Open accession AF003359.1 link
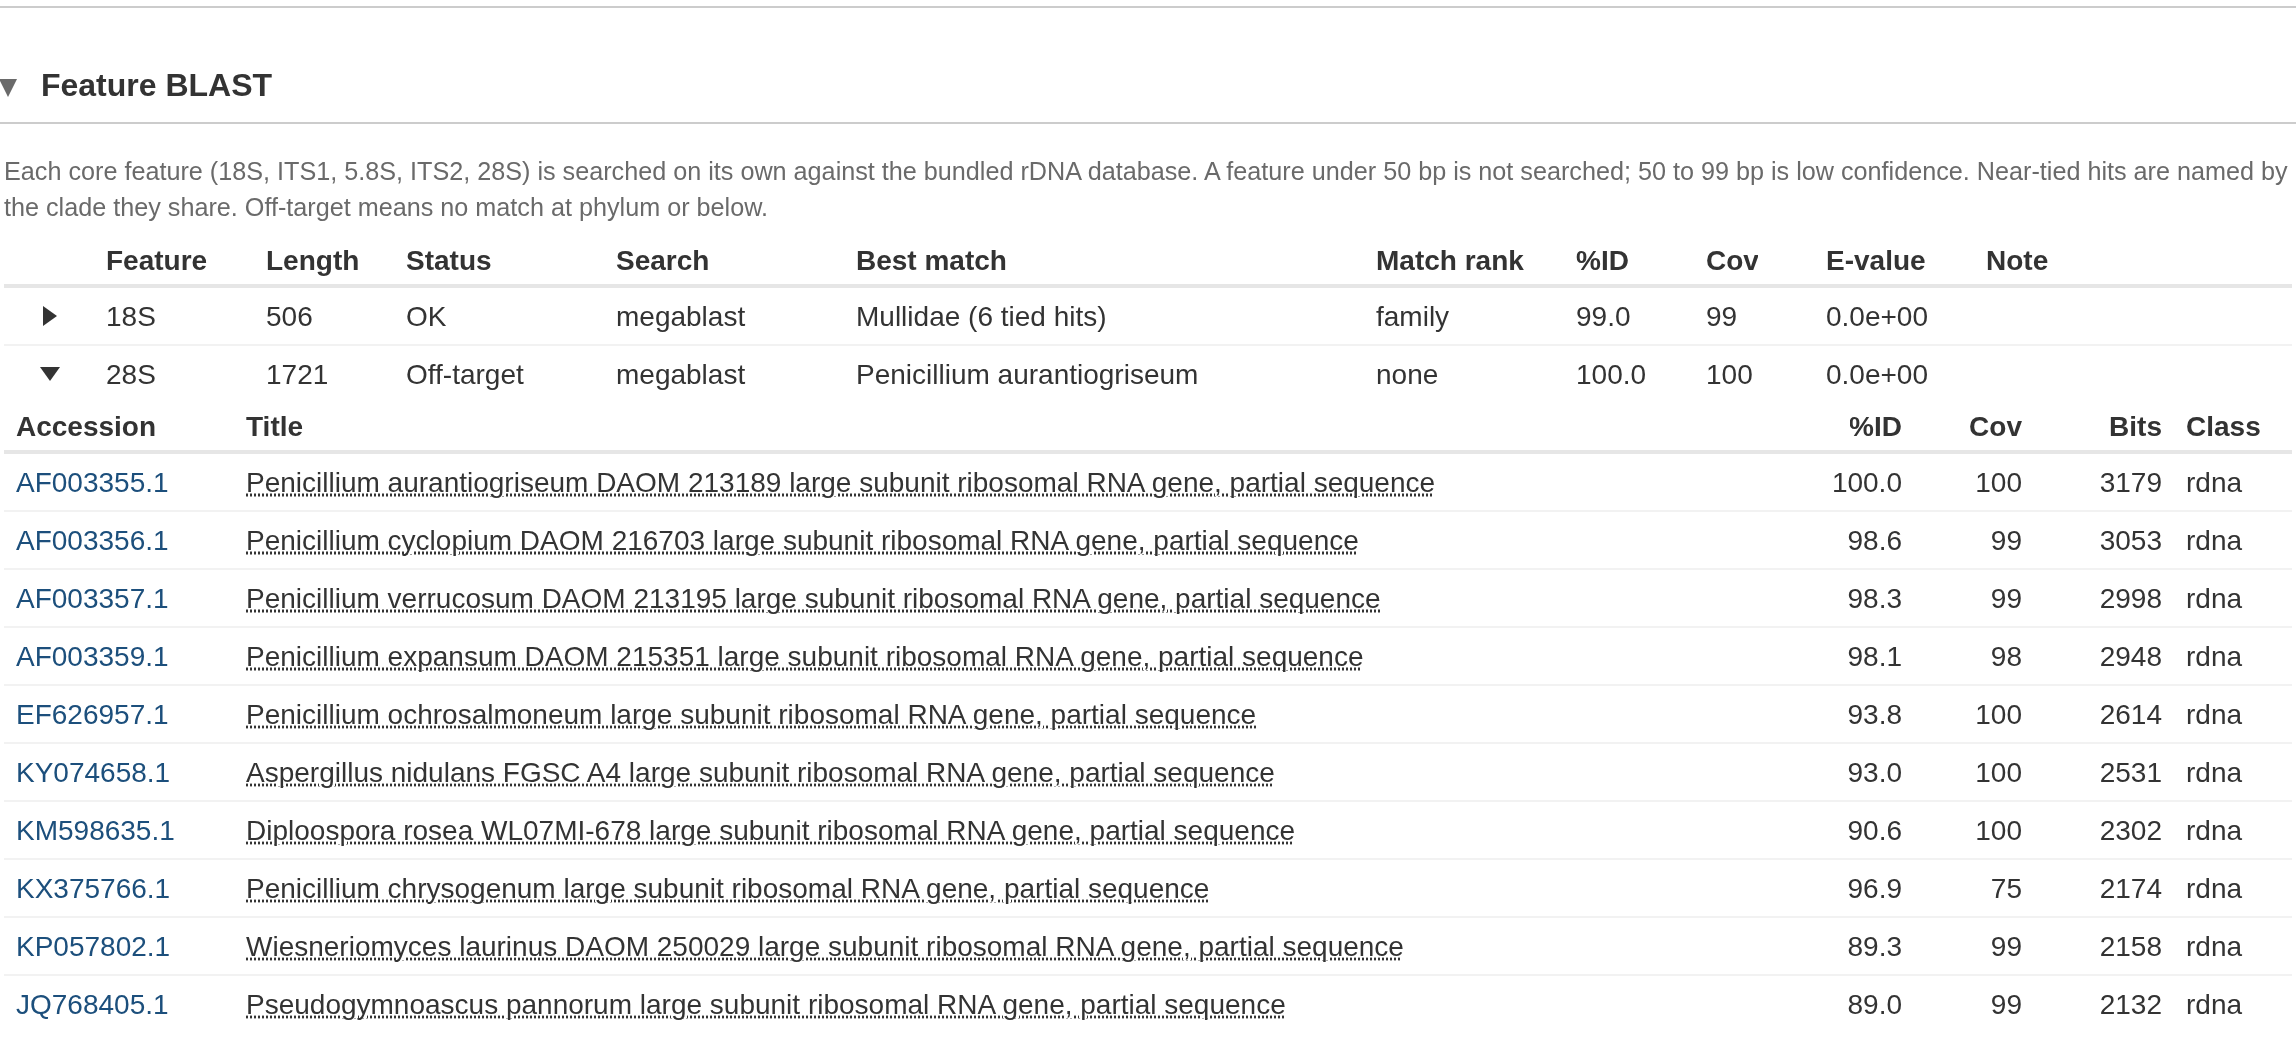Screen dimensions: 2296x1064 pos(92,657)
